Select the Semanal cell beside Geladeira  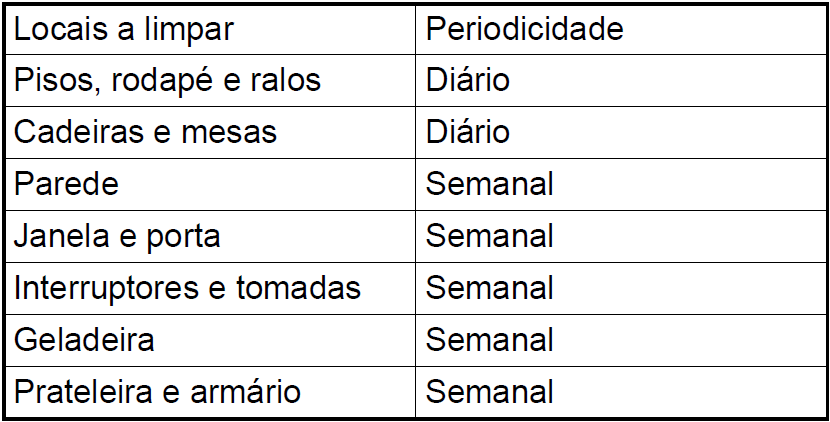click(489, 340)
